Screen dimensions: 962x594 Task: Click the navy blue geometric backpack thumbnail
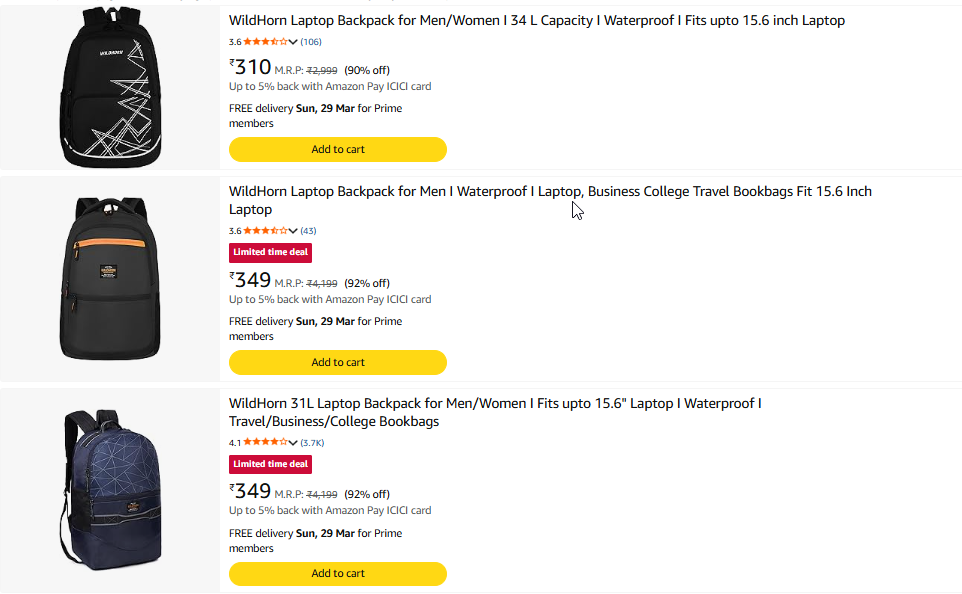pyautogui.click(x=109, y=488)
